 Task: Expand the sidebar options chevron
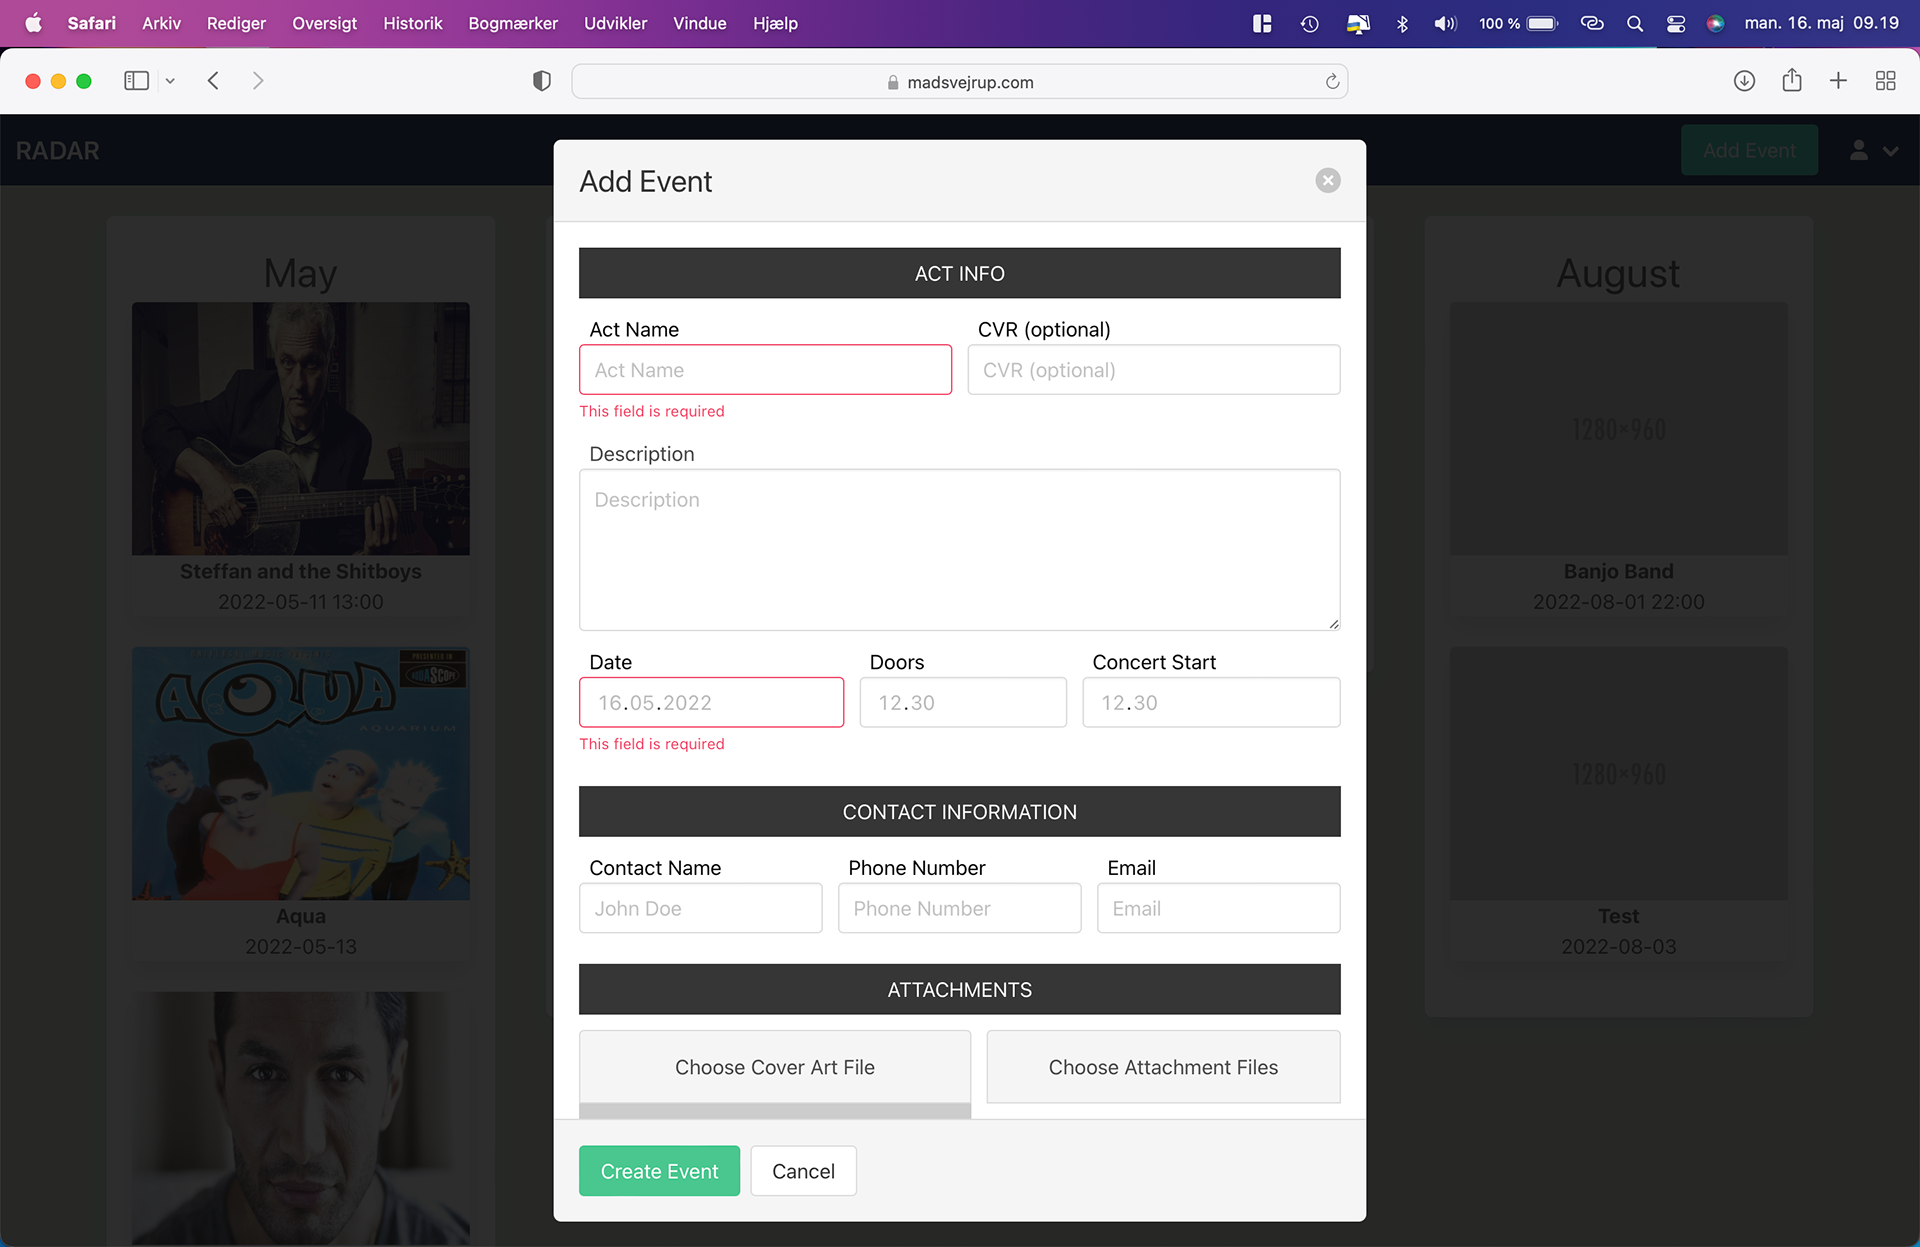pos(170,81)
